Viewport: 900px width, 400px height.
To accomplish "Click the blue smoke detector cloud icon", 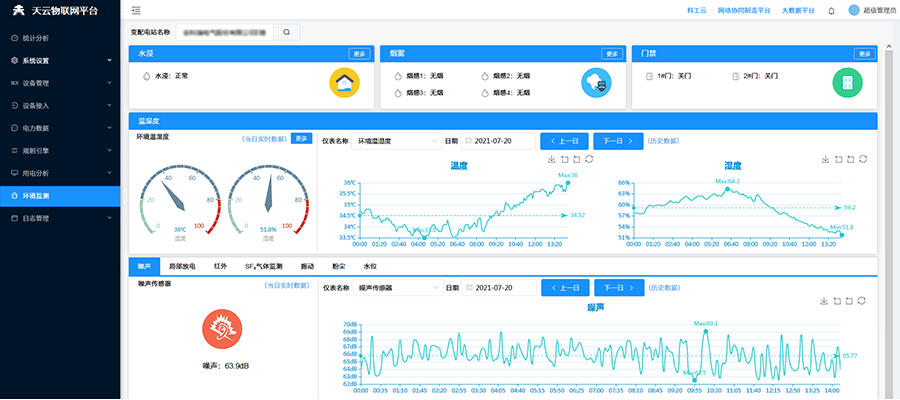I will pyautogui.click(x=596, y=83).
